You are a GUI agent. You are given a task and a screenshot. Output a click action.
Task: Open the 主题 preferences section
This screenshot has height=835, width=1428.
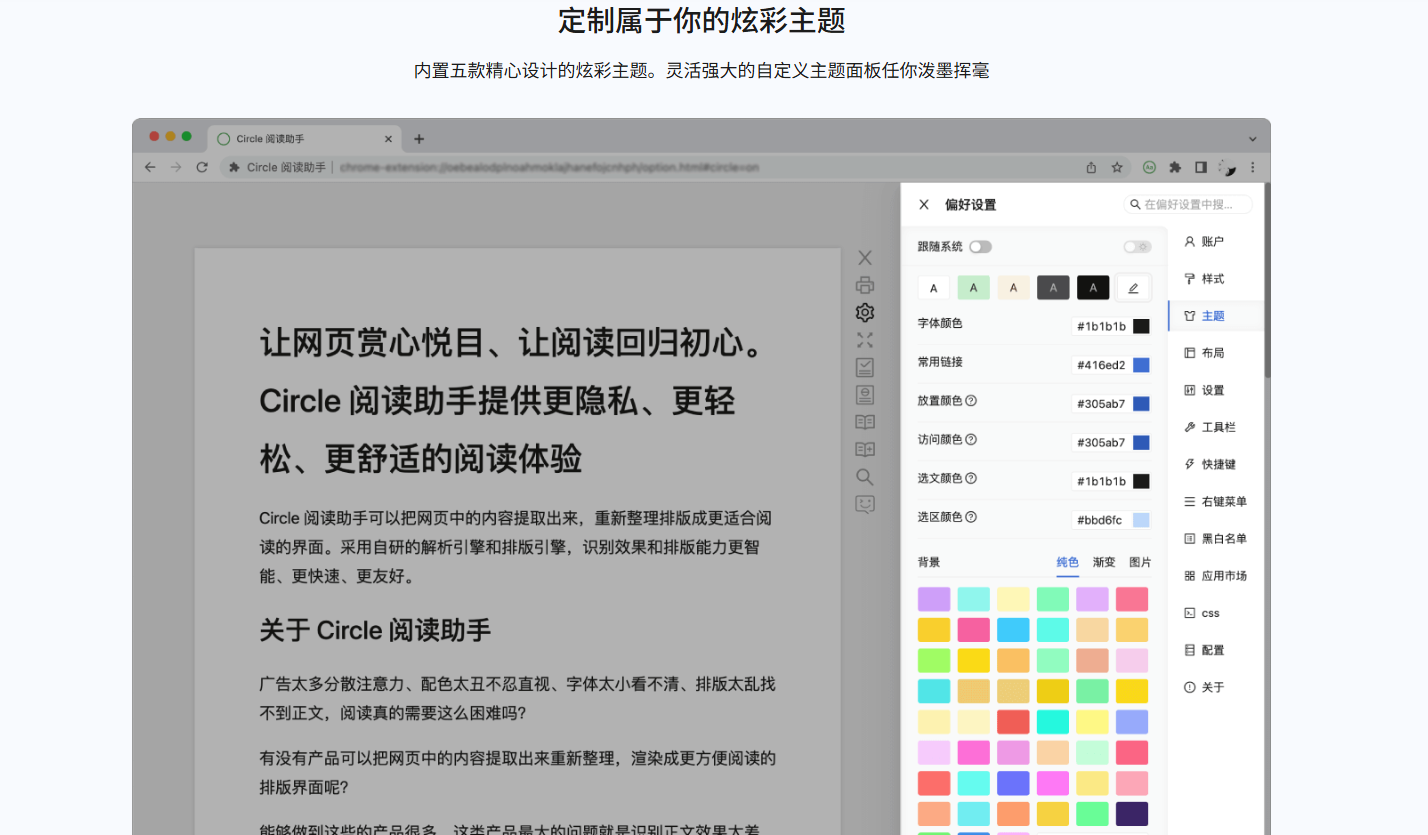point(1216,315)
